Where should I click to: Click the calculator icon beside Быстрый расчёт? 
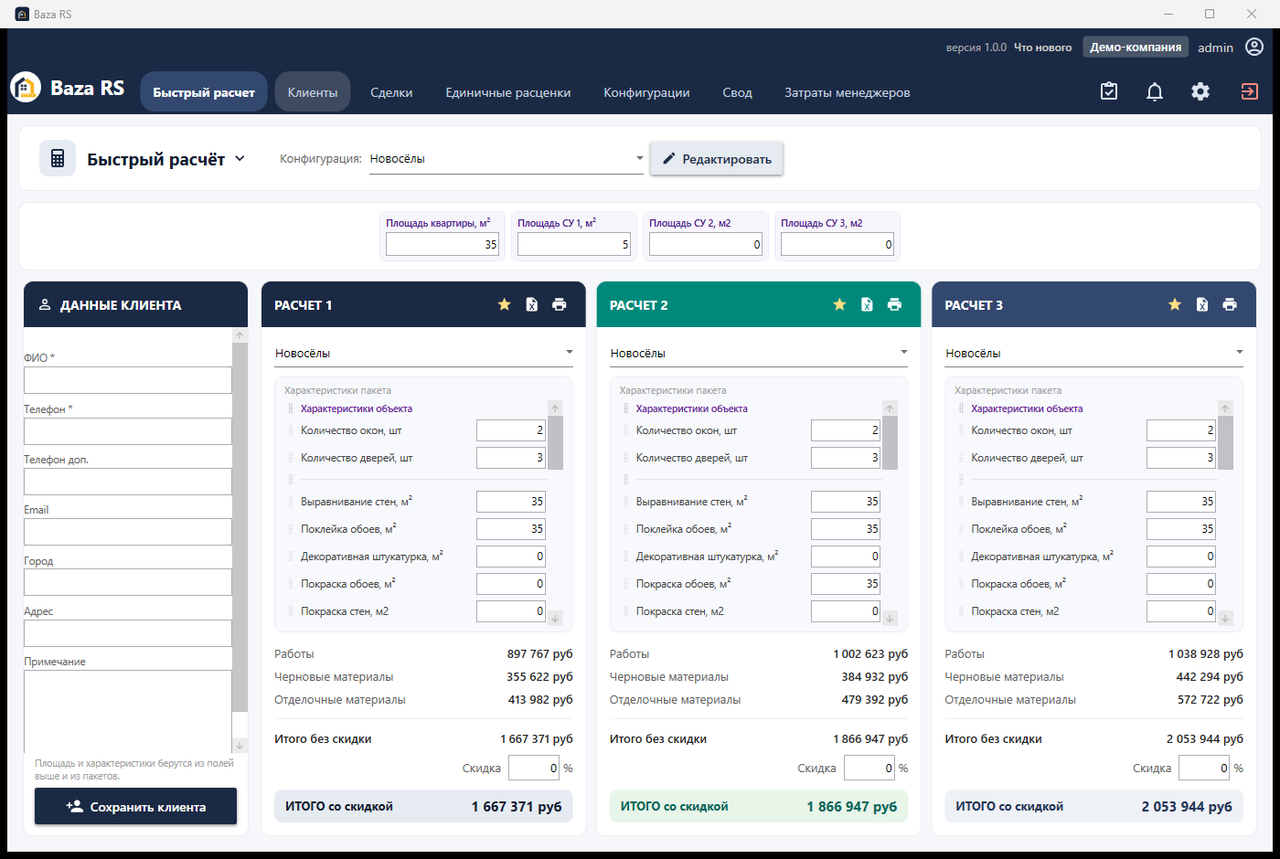click(57, 158)
